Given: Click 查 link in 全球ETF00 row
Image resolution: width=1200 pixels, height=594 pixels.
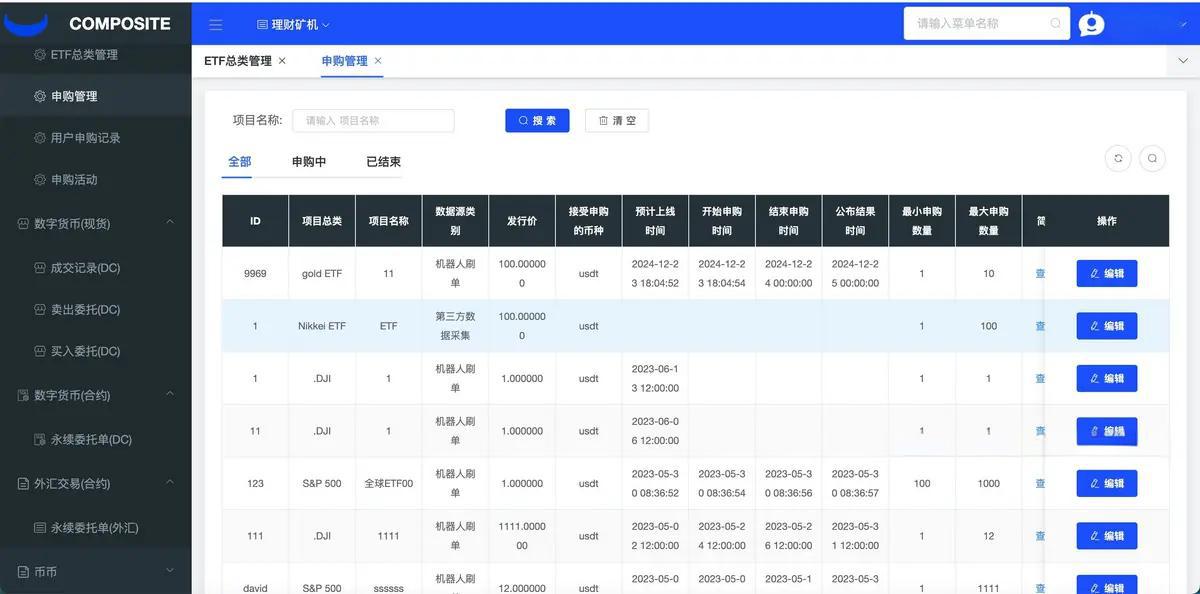Looking at the screenshot, I should pos(1040,483).
